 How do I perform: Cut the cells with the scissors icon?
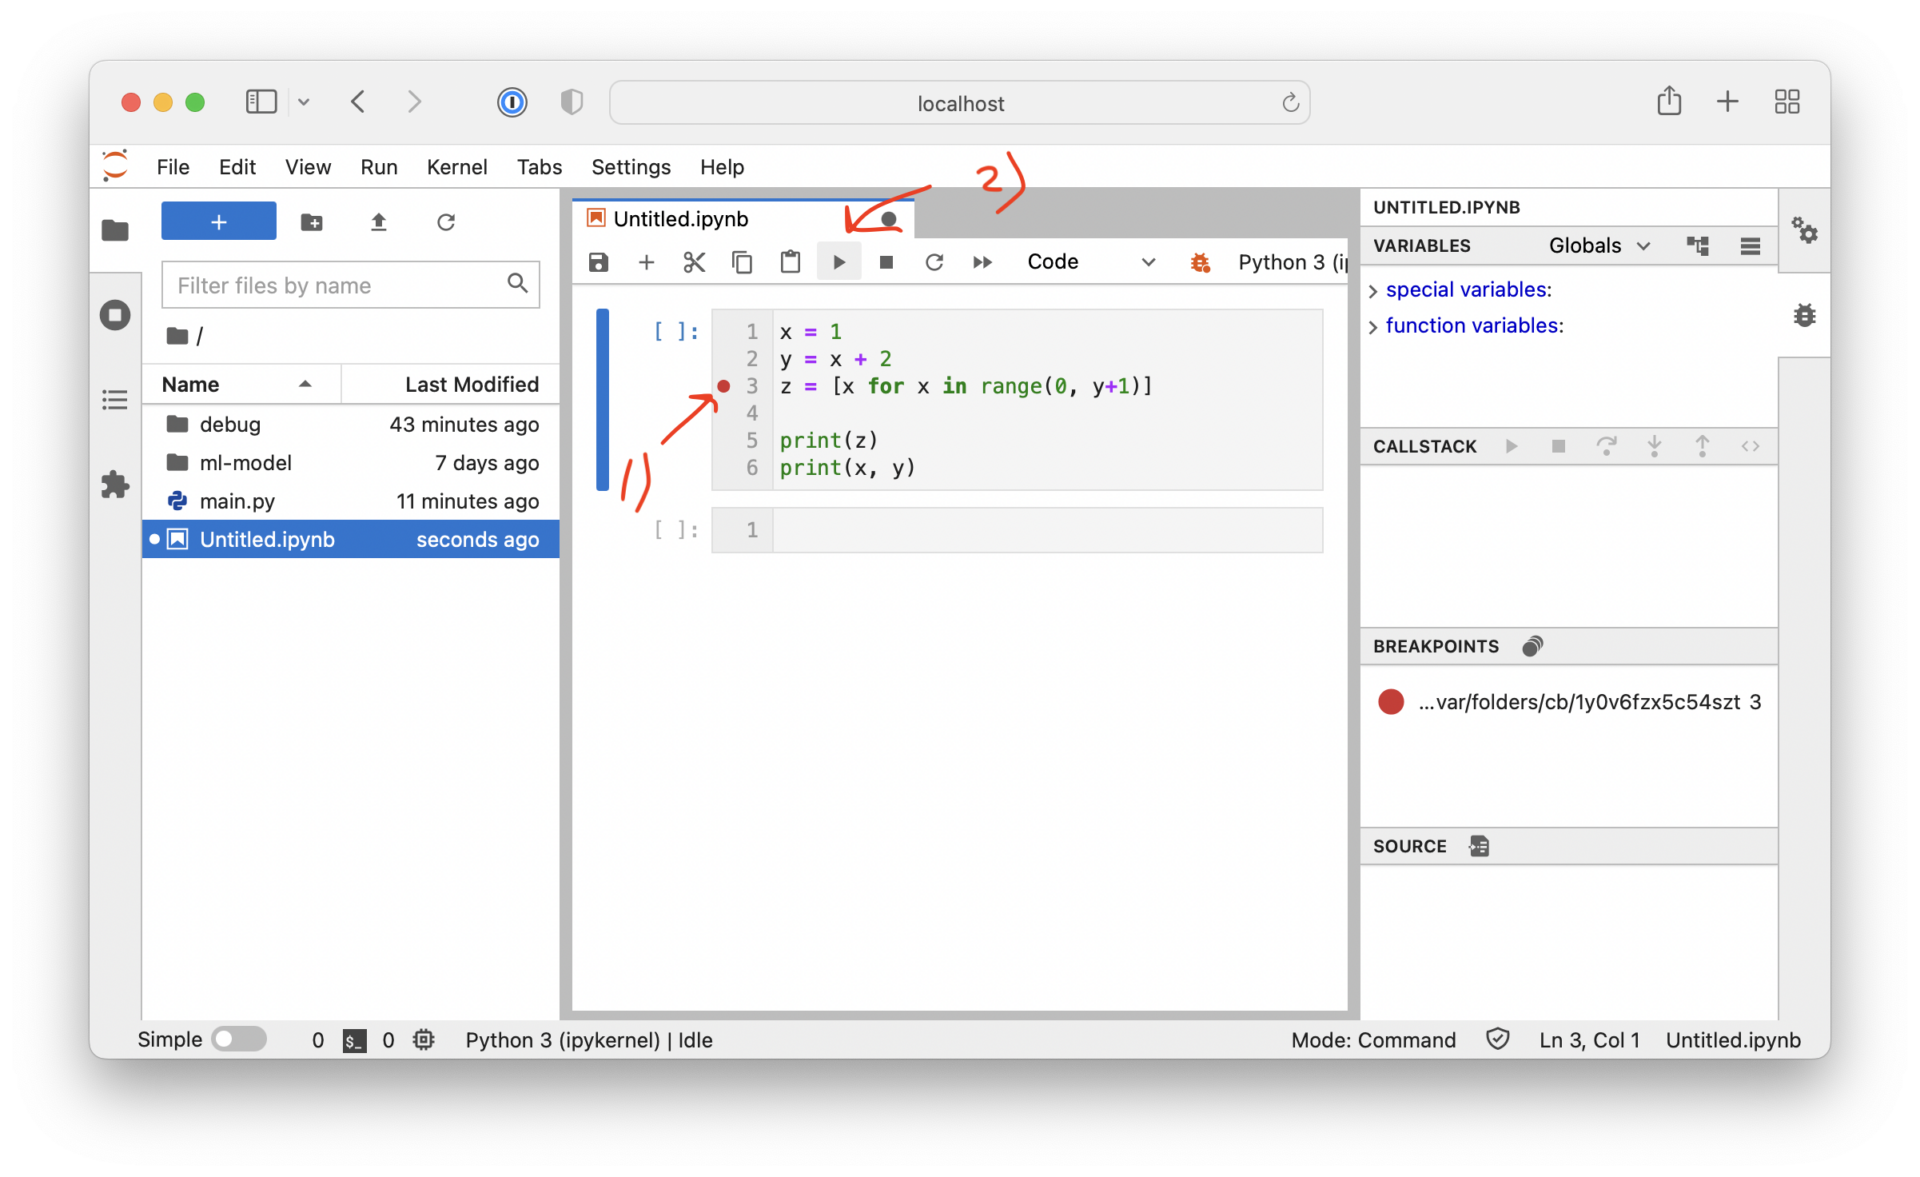[x=694, y=261]
